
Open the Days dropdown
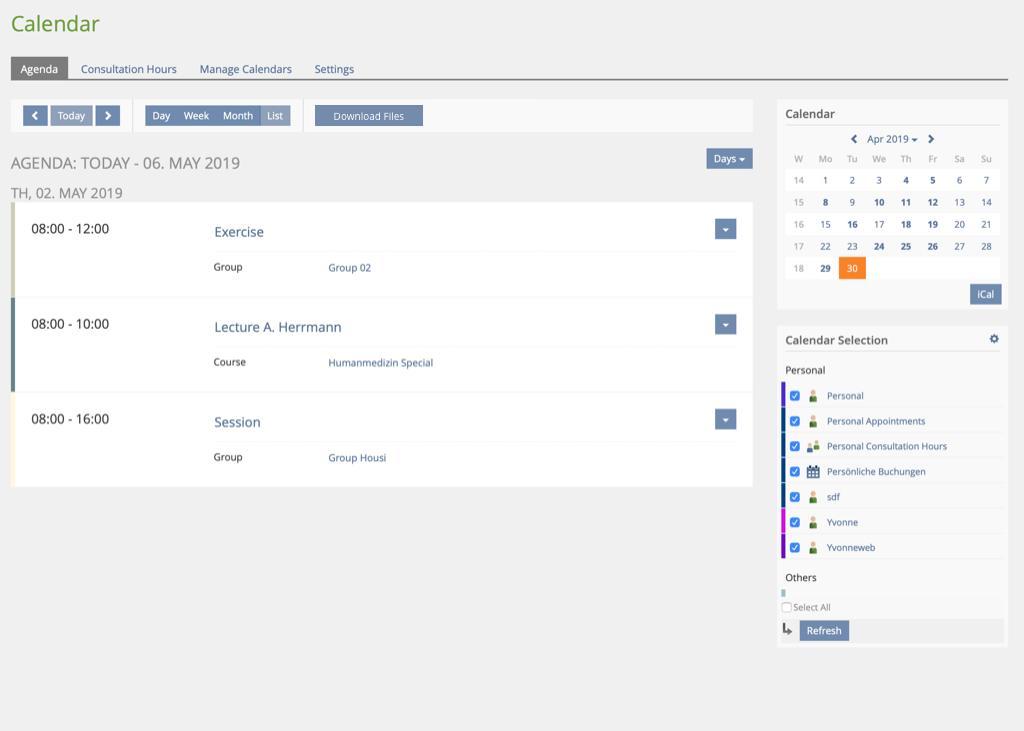[x=729, y=159]
